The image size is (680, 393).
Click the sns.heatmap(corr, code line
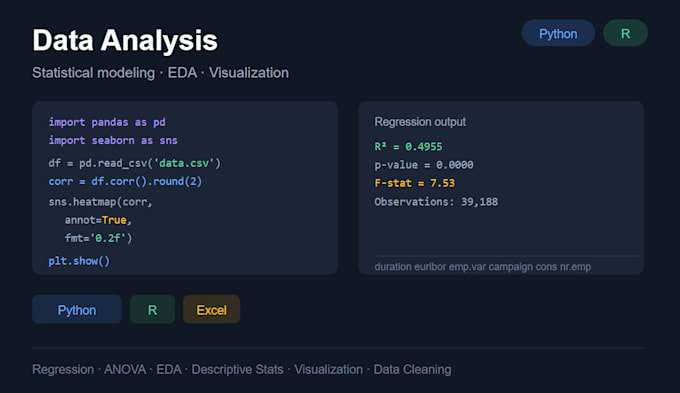100,202
